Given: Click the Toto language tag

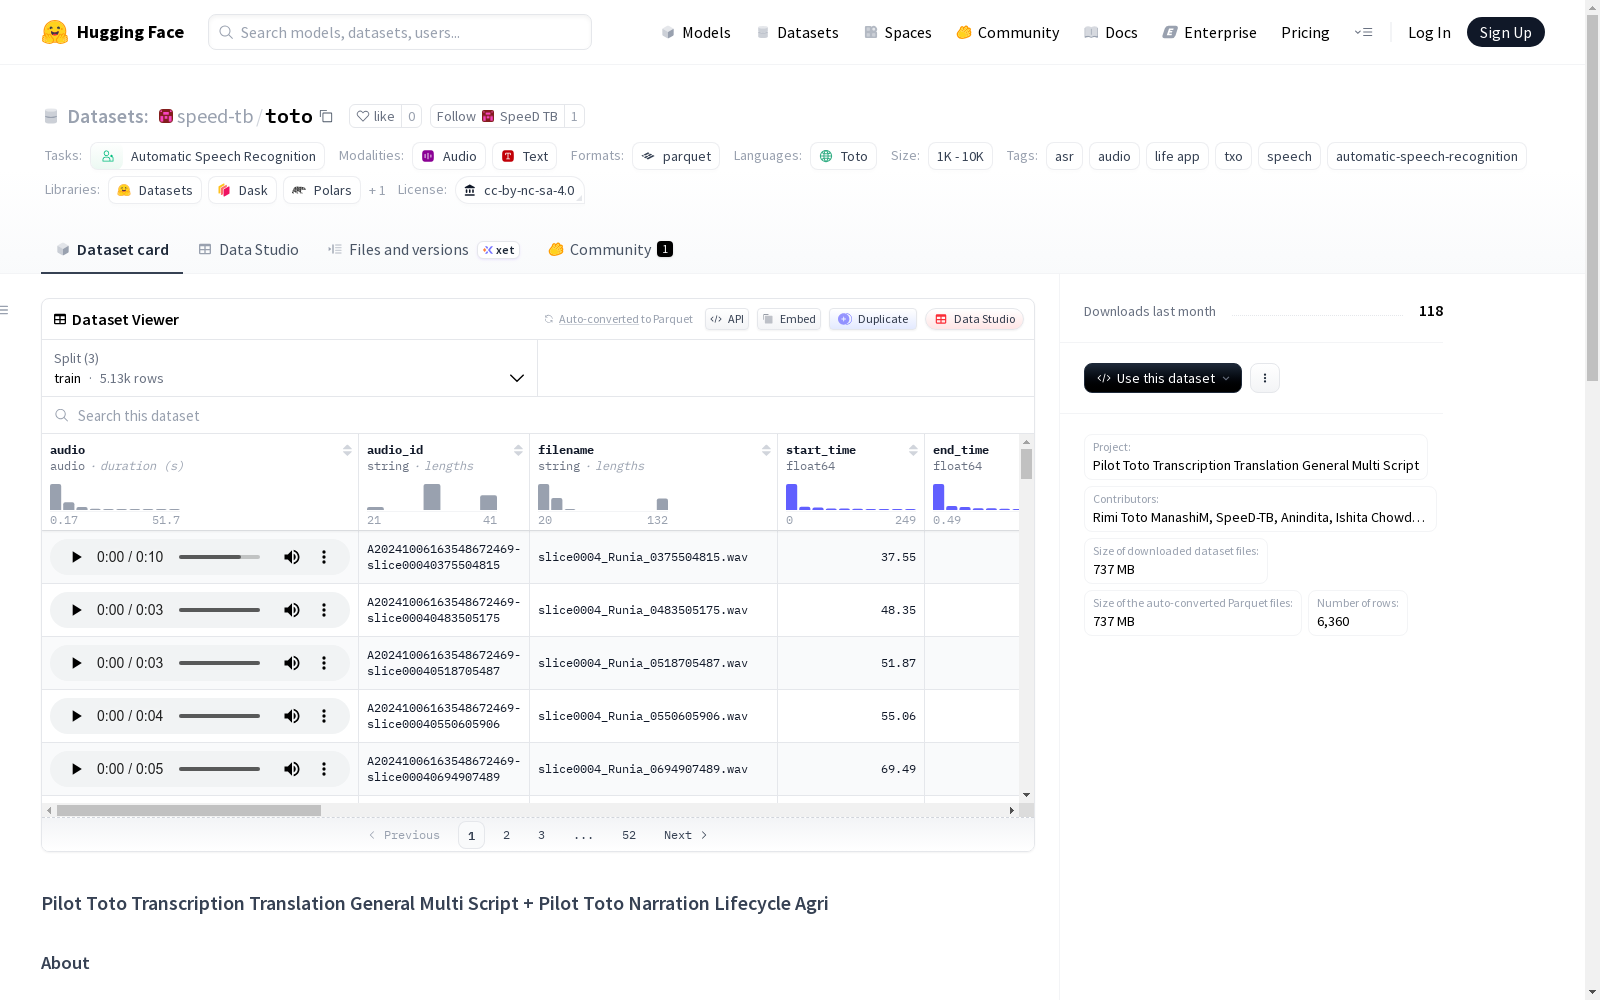Looking at the screenshot, I should (843, 156).
